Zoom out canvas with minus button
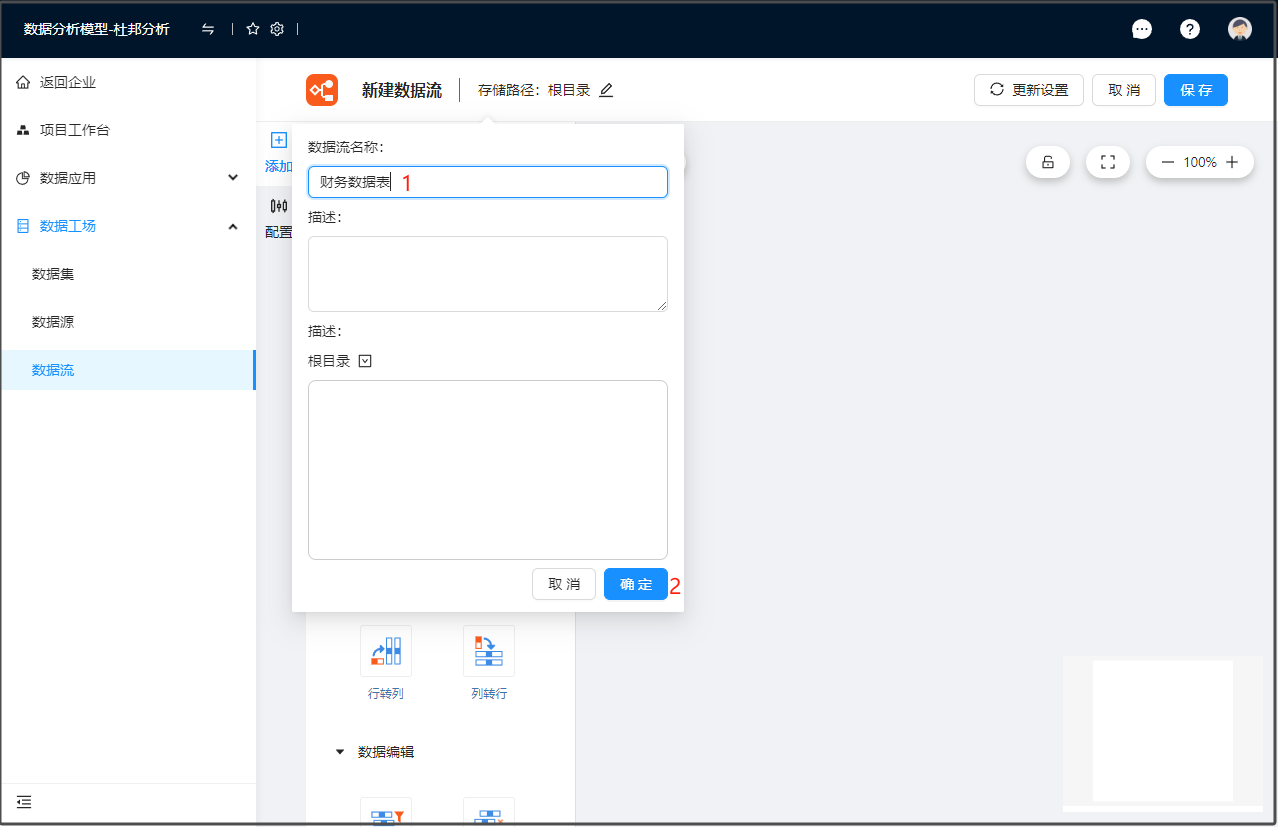1278x827 pixels. pyautogui.click(x=1167, y=162)
